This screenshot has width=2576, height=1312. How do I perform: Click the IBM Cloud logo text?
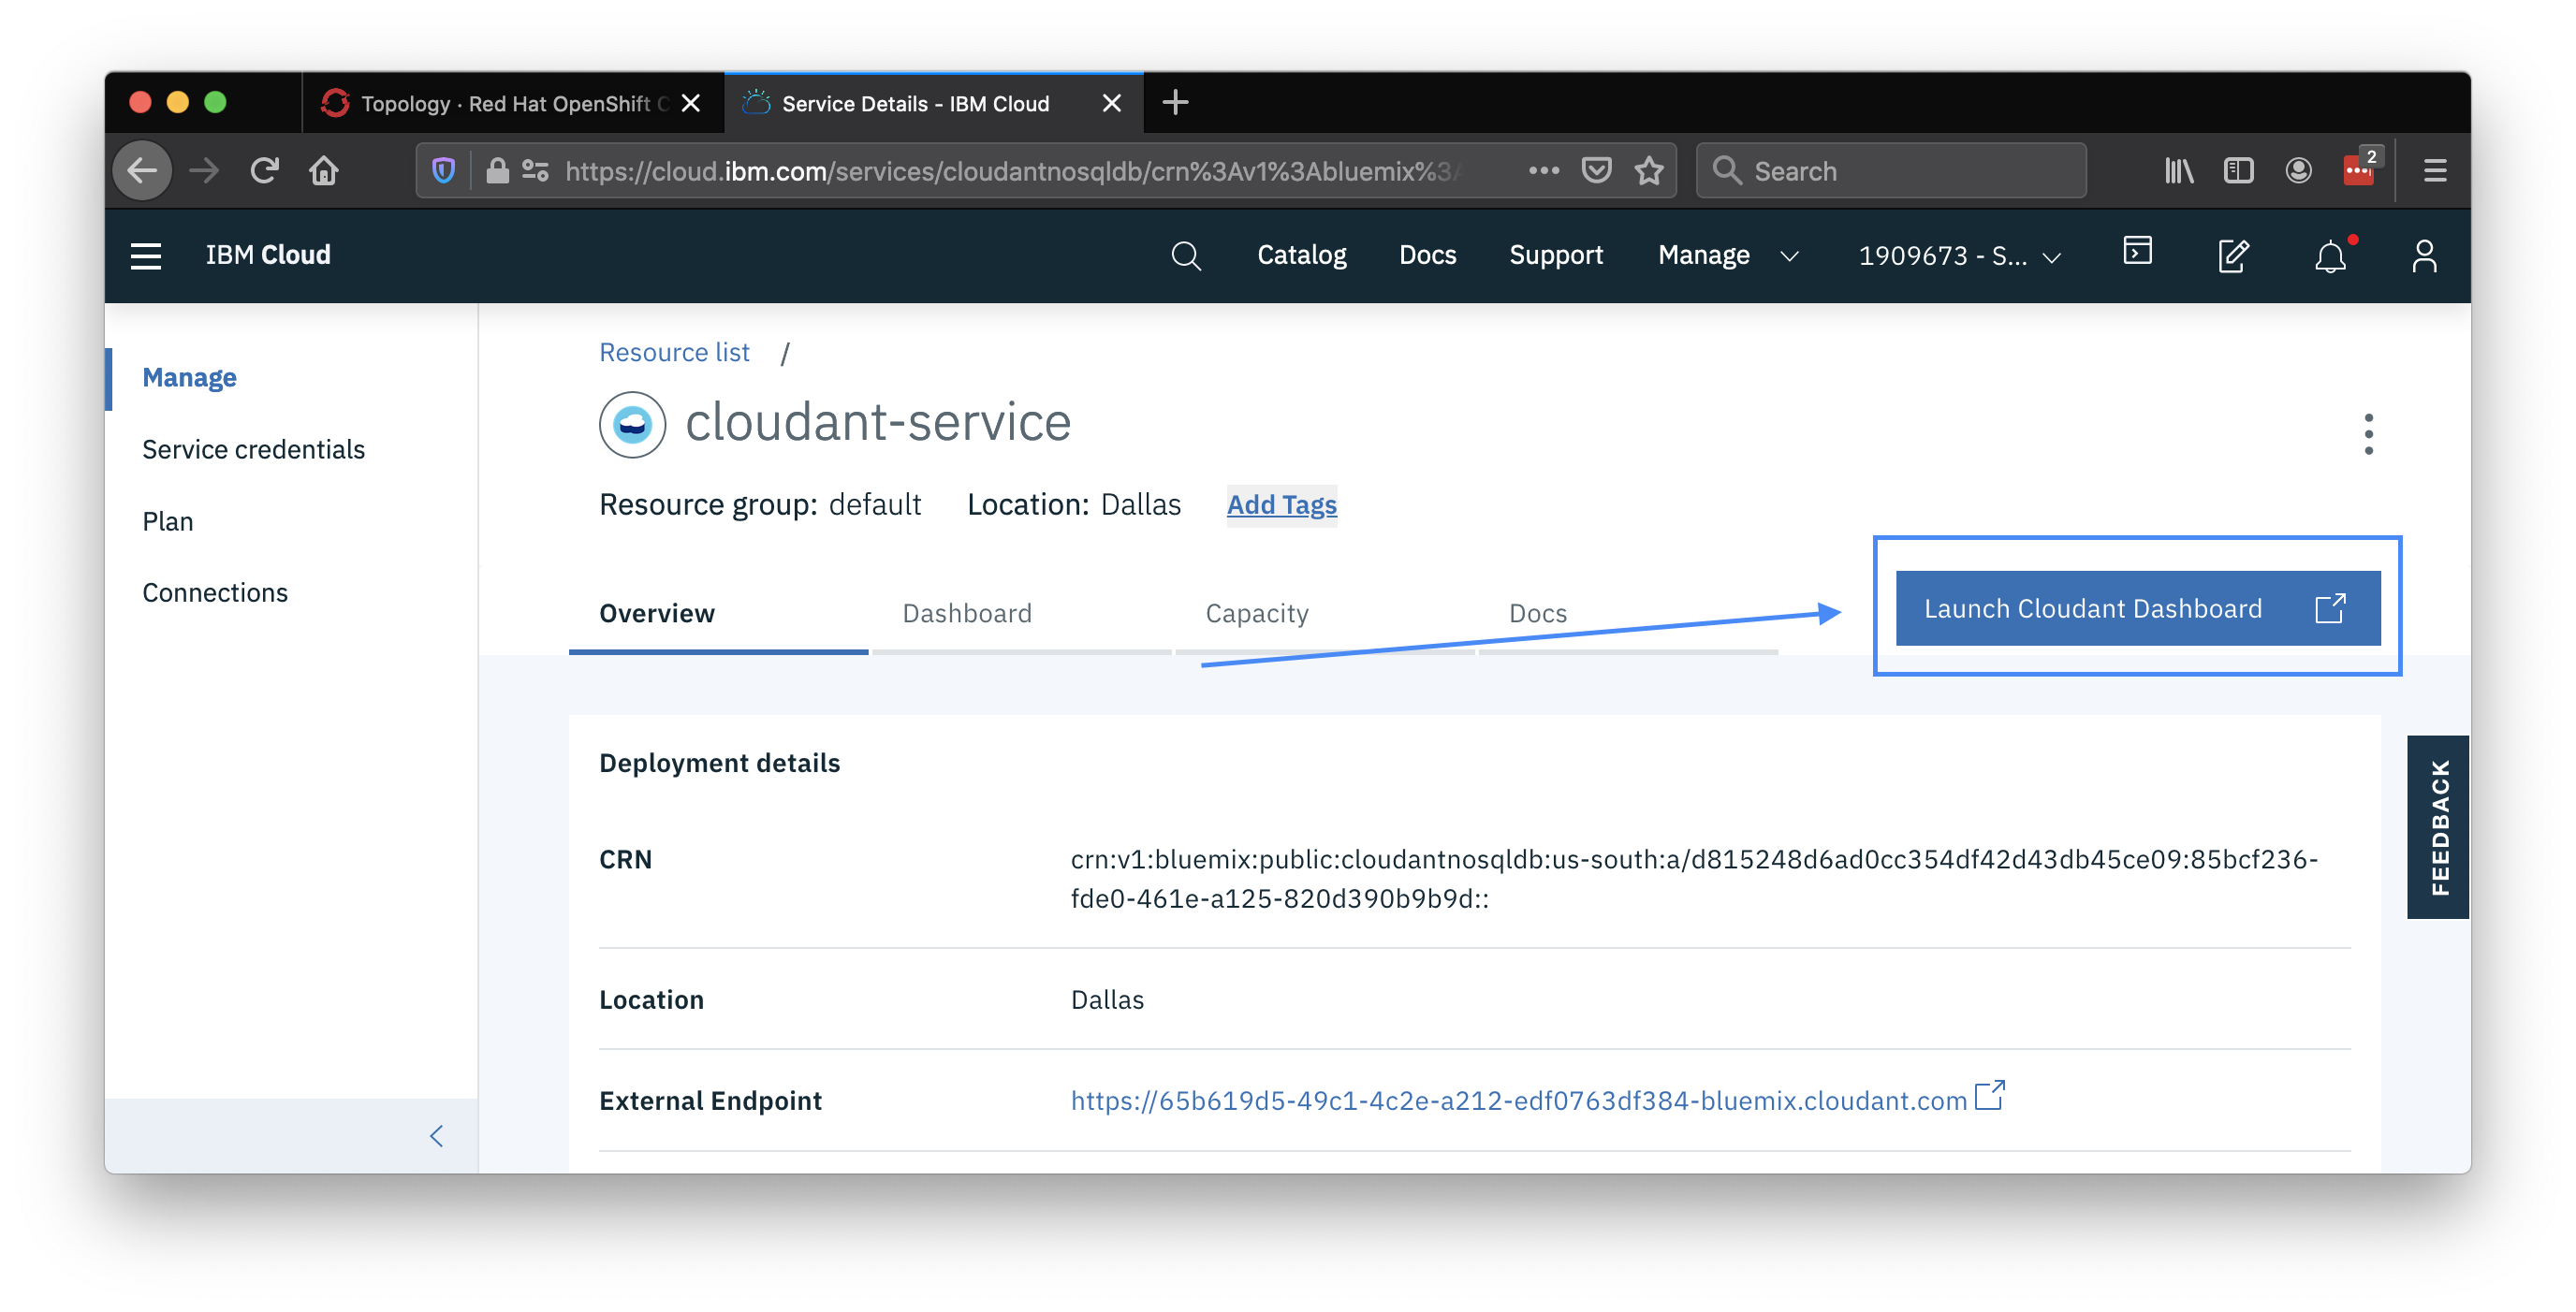268,256
